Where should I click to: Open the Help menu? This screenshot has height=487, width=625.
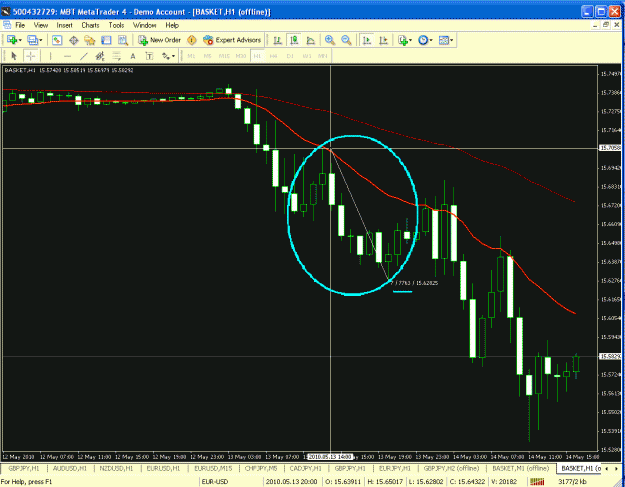tap(172, 25)
